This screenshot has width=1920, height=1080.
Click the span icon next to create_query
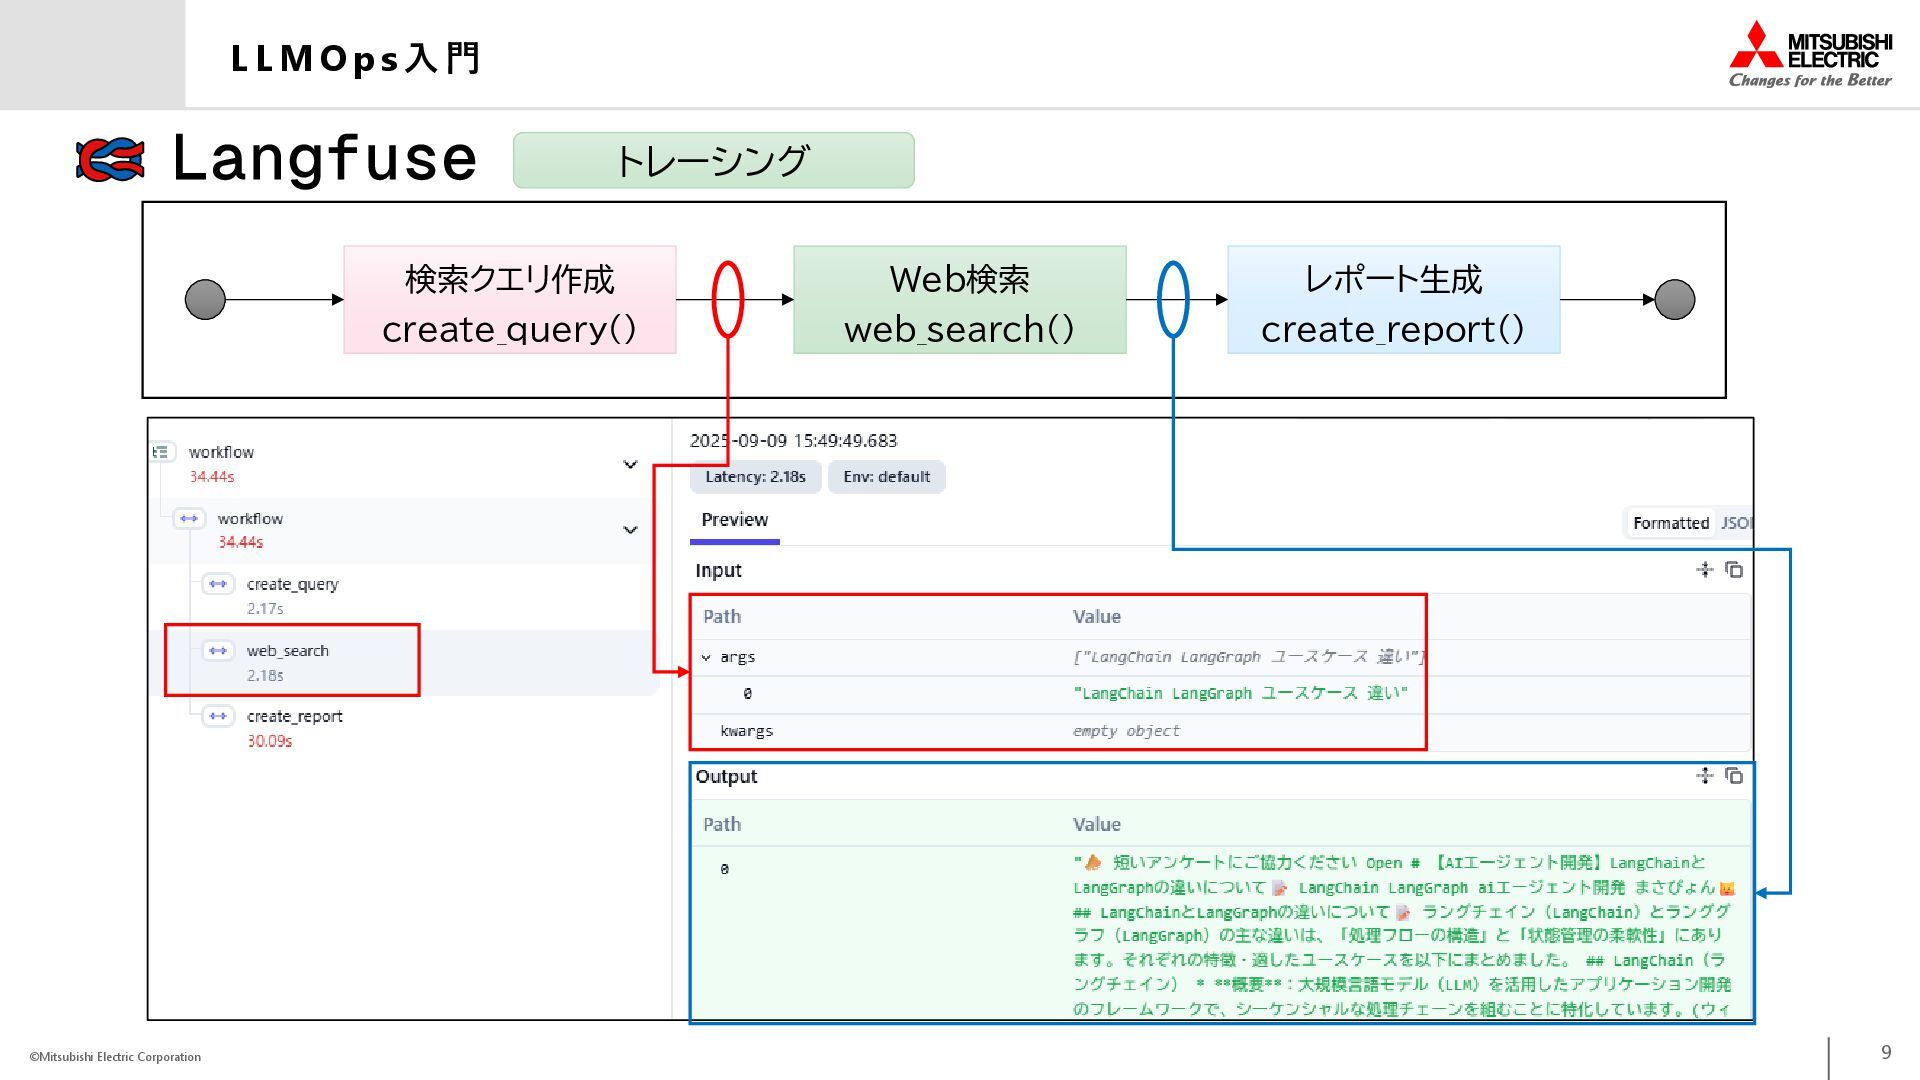pyautogui.click(x=218, y=584)
